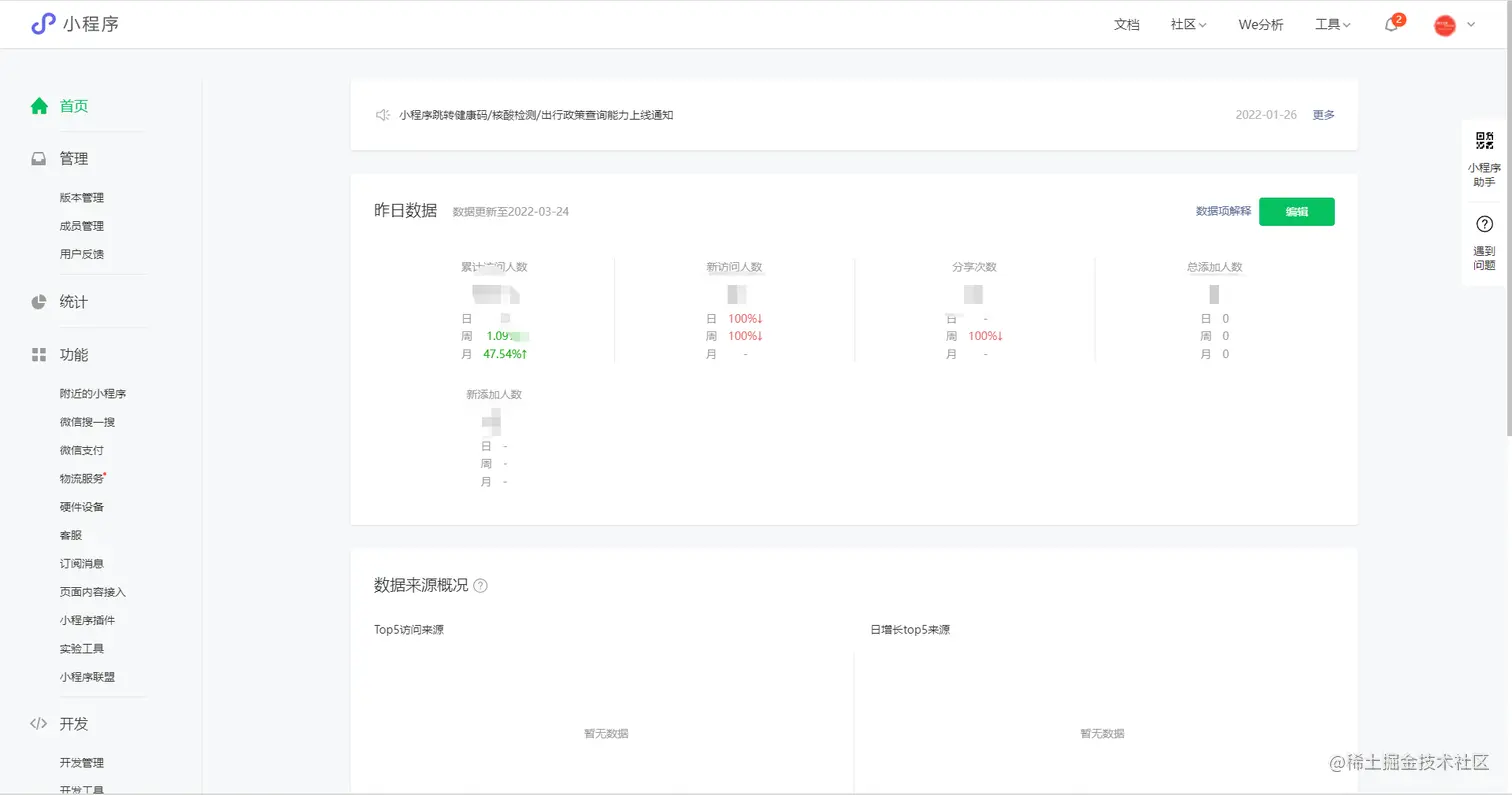Click the 47.54% monthly growth value
This screenshot has width=1512, height=795.
point(505,354)
